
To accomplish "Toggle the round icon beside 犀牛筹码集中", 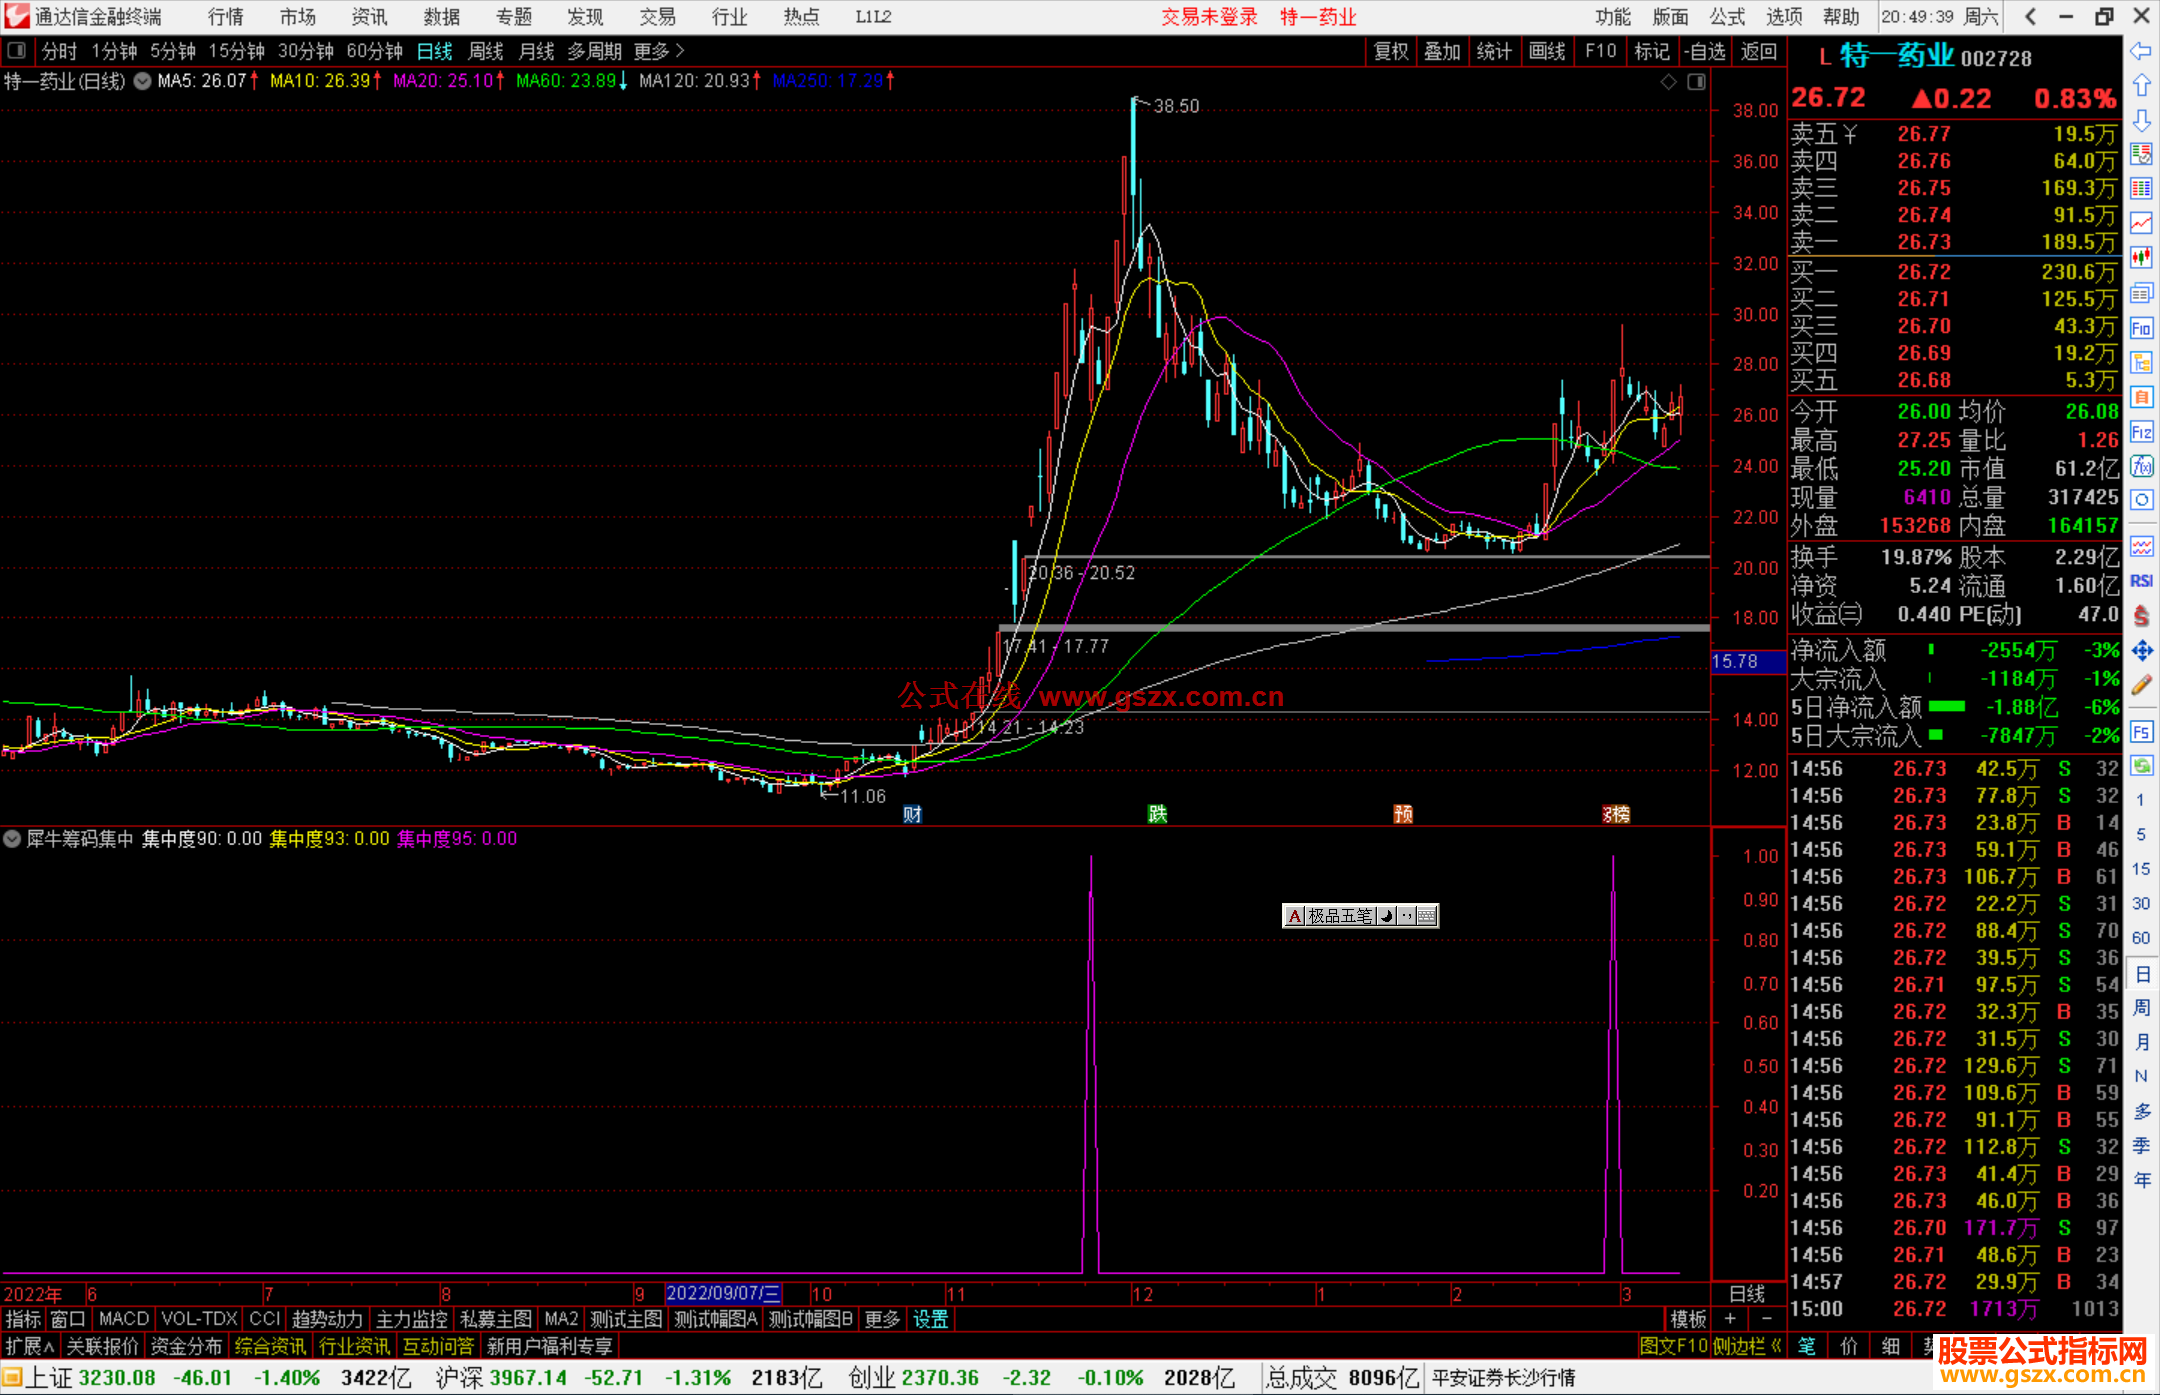I will [x=12, y=839].
